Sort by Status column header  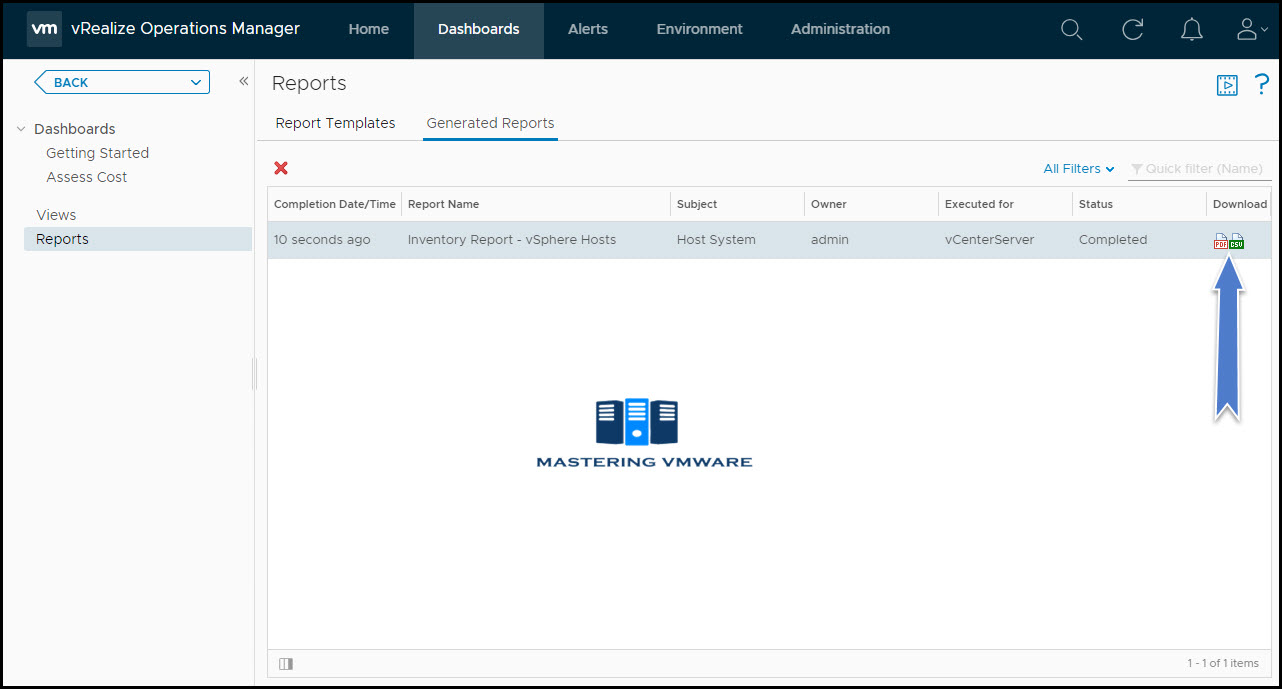point(1140,204)
